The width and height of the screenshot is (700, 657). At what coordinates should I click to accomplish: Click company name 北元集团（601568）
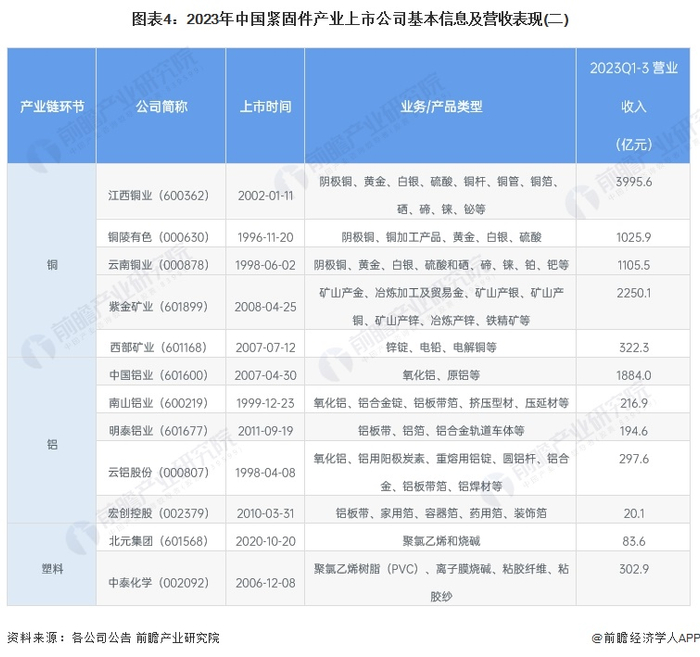point(158,541)
